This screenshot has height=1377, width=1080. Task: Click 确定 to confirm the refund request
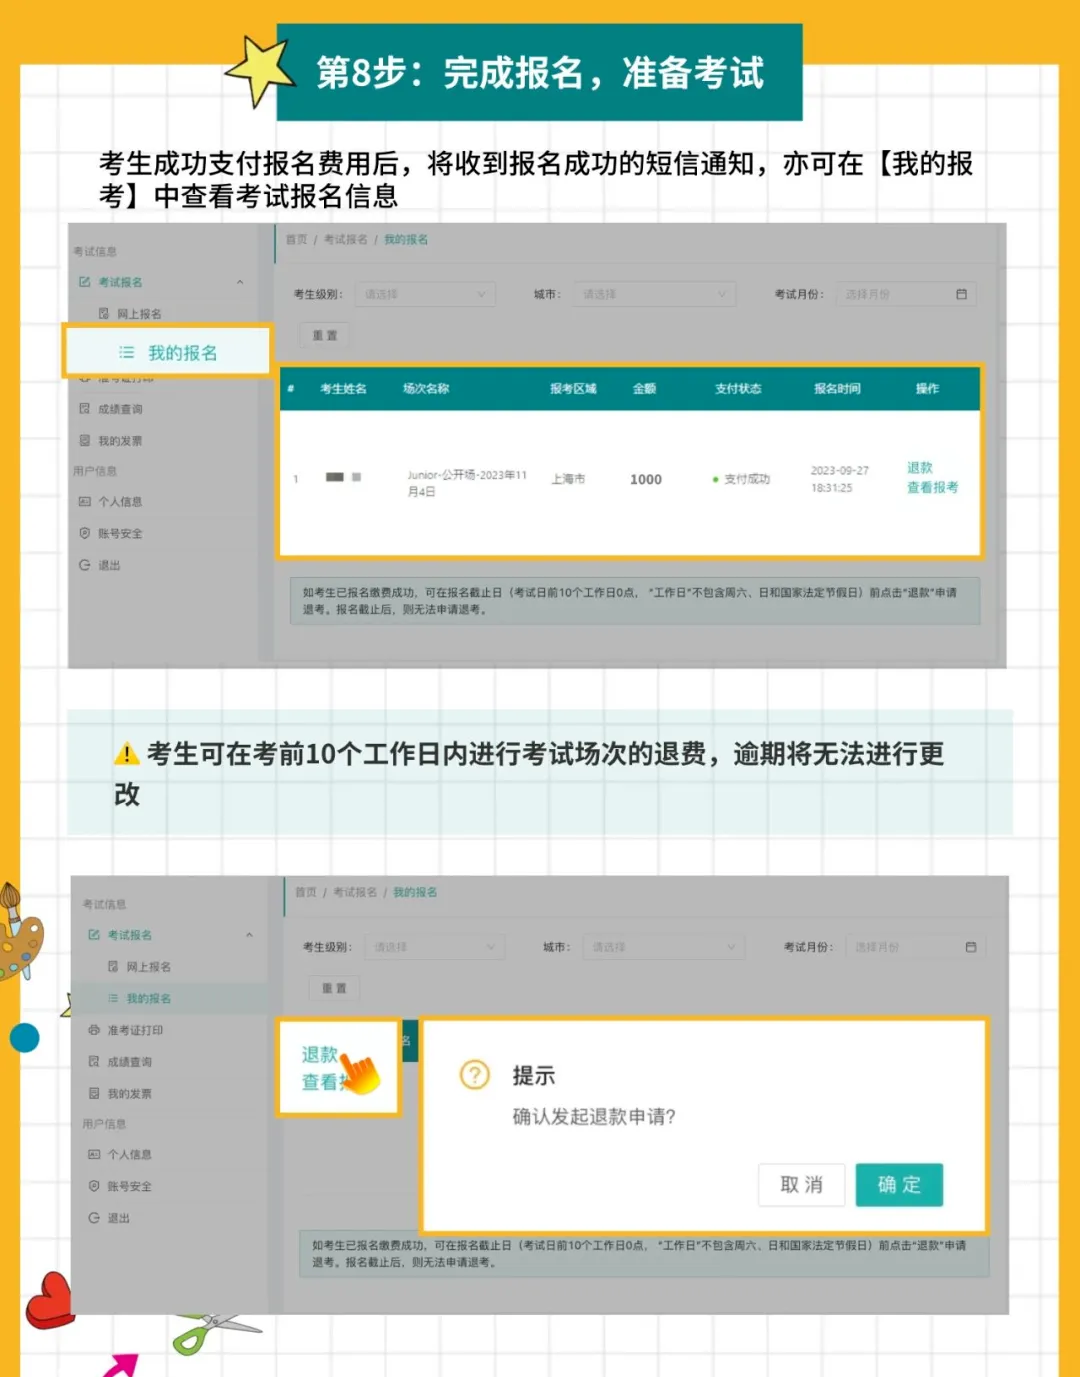(x=899, y=1185)
